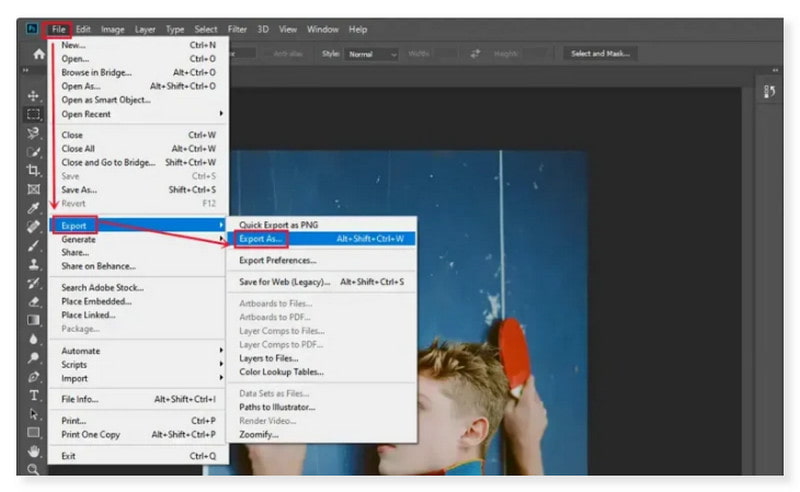Select the Gradient tool

click(x=34, y=320)
